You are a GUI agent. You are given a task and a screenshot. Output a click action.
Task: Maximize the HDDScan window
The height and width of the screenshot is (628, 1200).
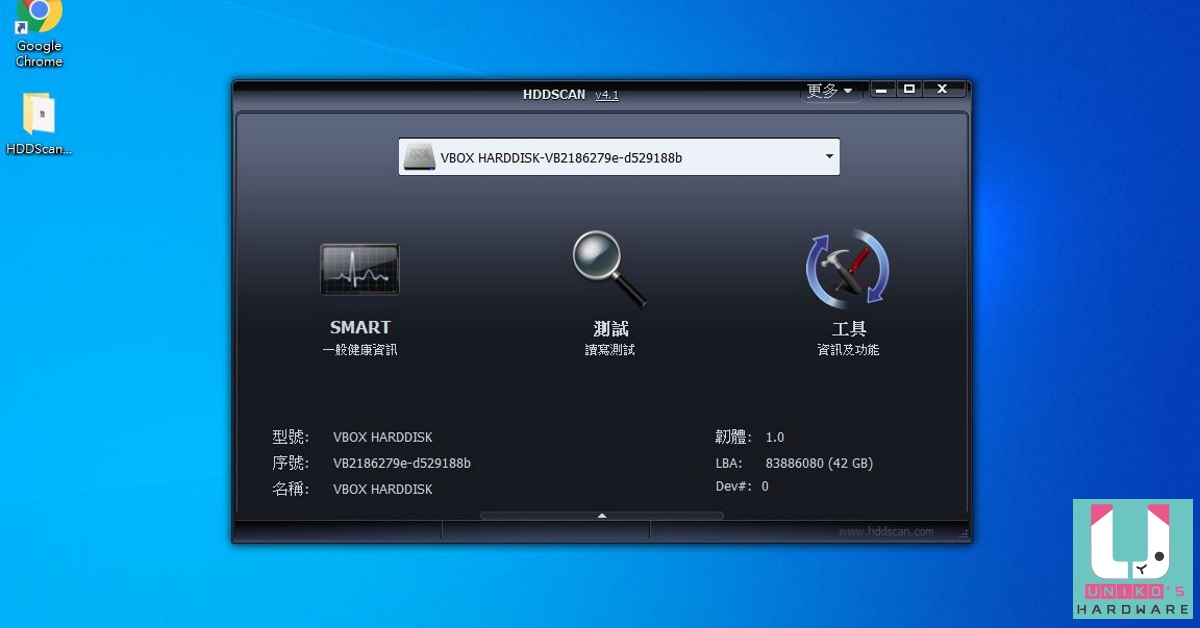(909, 89)
